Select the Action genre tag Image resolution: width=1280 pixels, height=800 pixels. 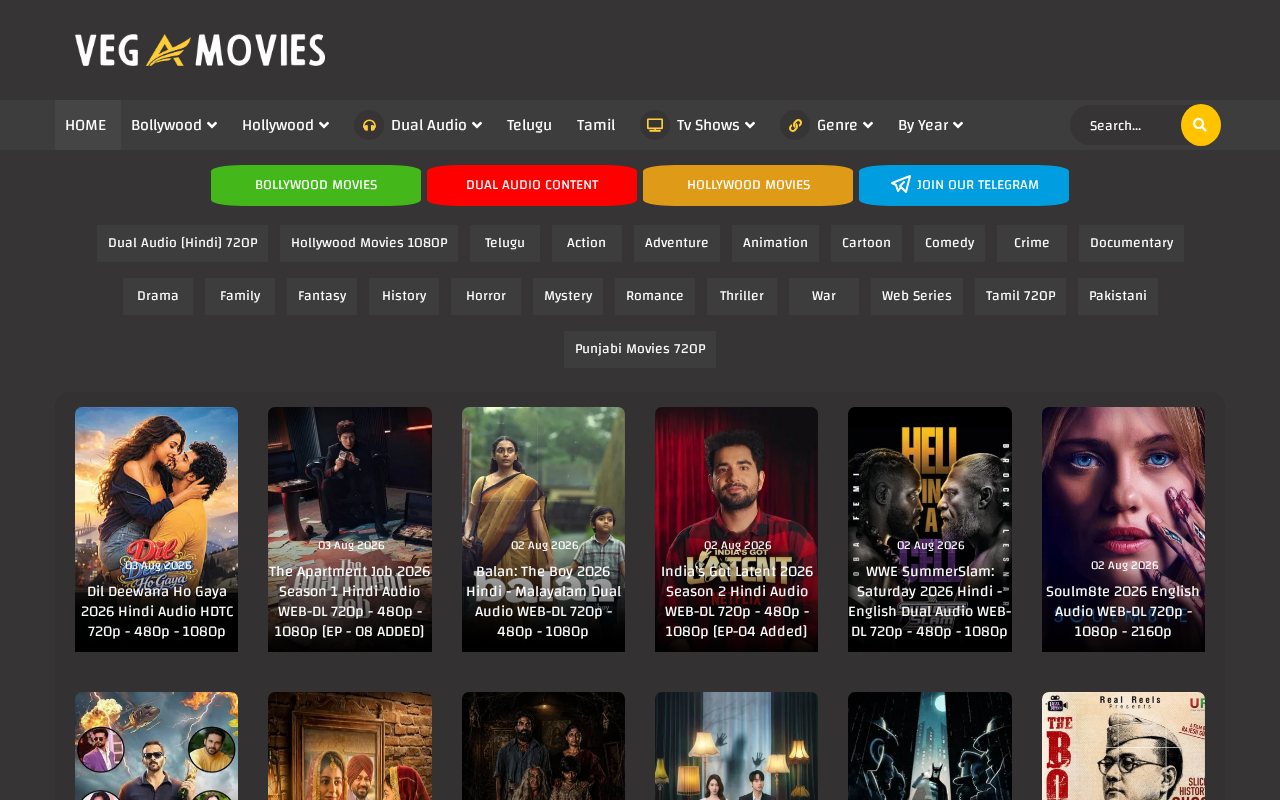point(587,243)
